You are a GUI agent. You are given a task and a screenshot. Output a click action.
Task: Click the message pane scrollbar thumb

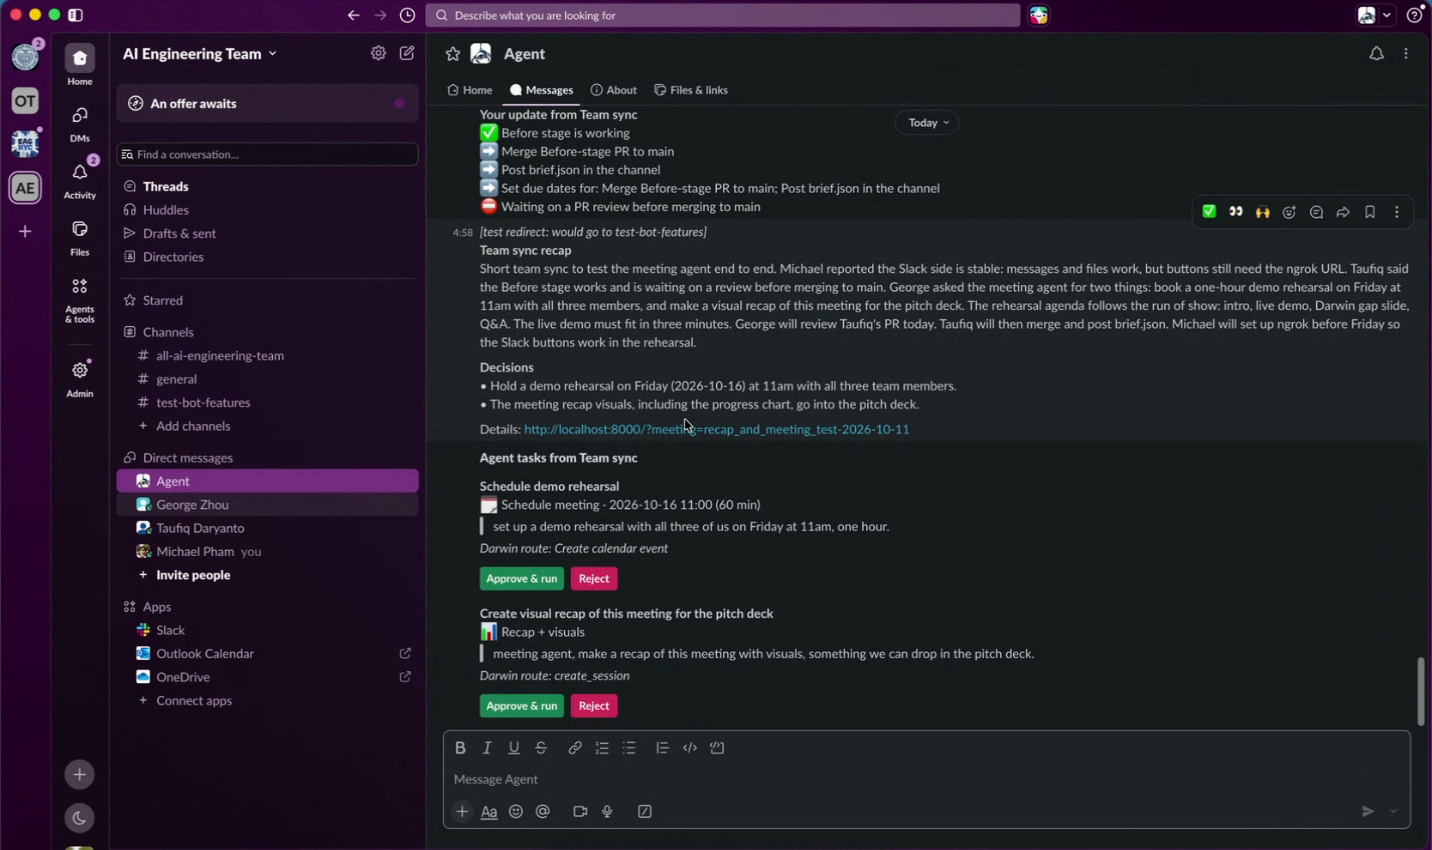tap(1420, 691)
